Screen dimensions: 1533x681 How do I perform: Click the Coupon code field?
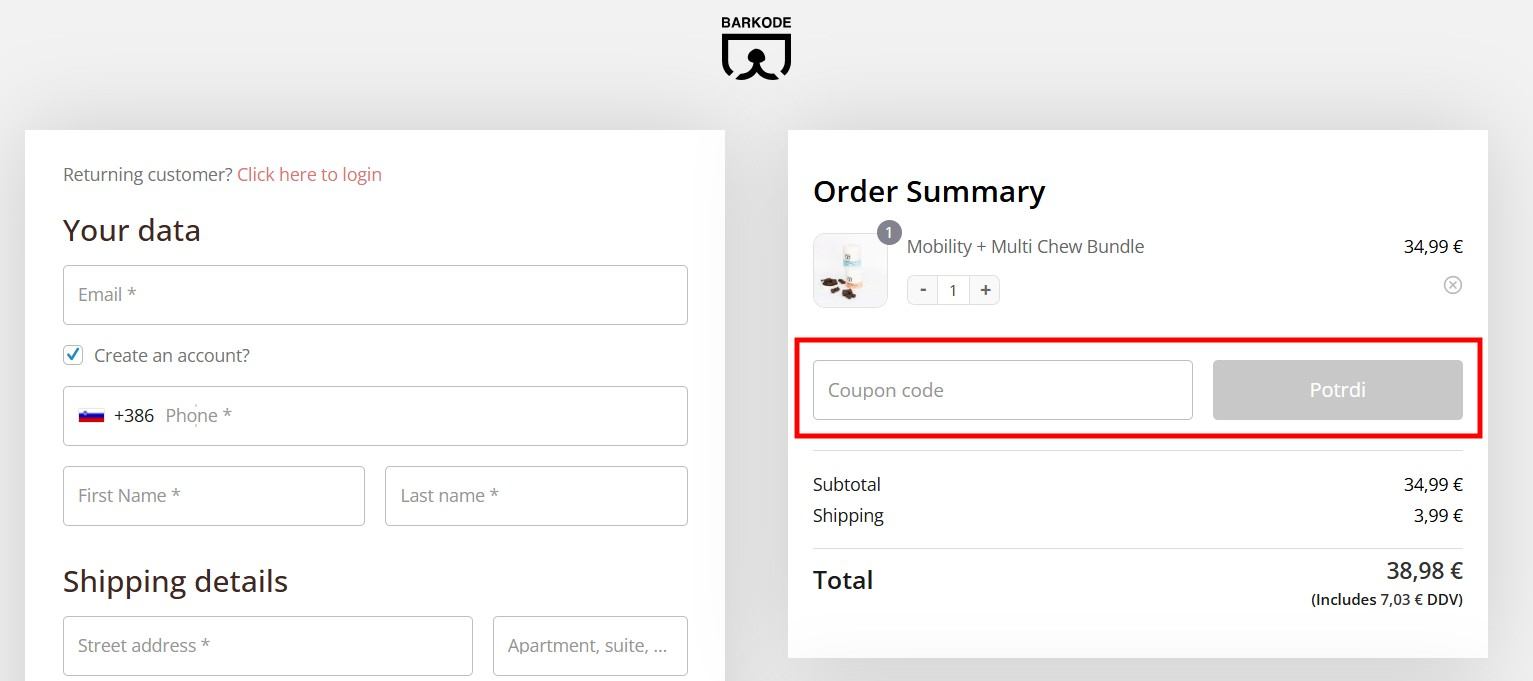[x=1002, y=390]
